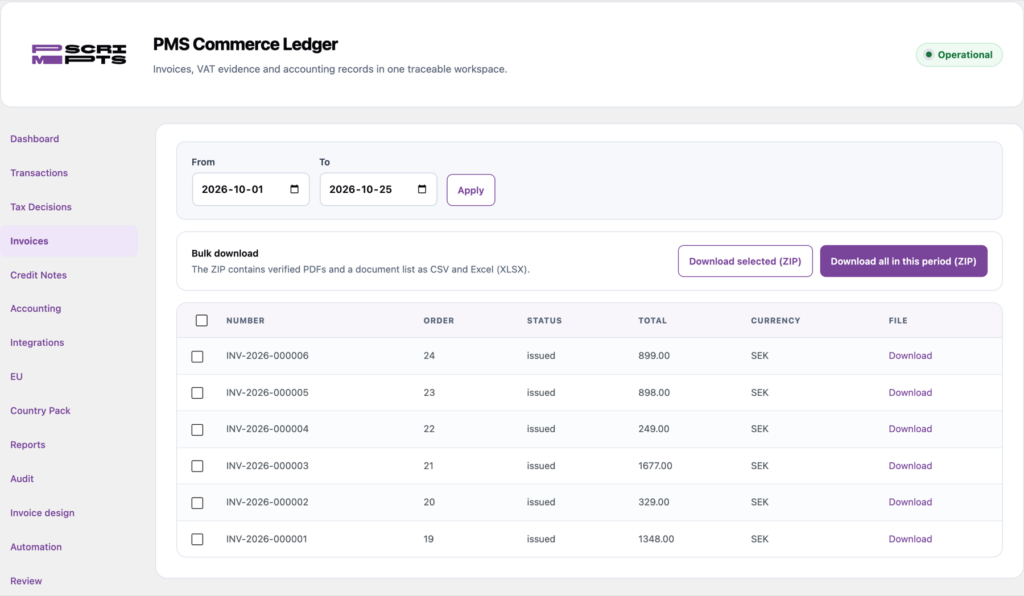The width and height of the screenshot is (1024, 596).
Task: Click invoice number INV-2026-000006
Action: [x=267, y=356]
